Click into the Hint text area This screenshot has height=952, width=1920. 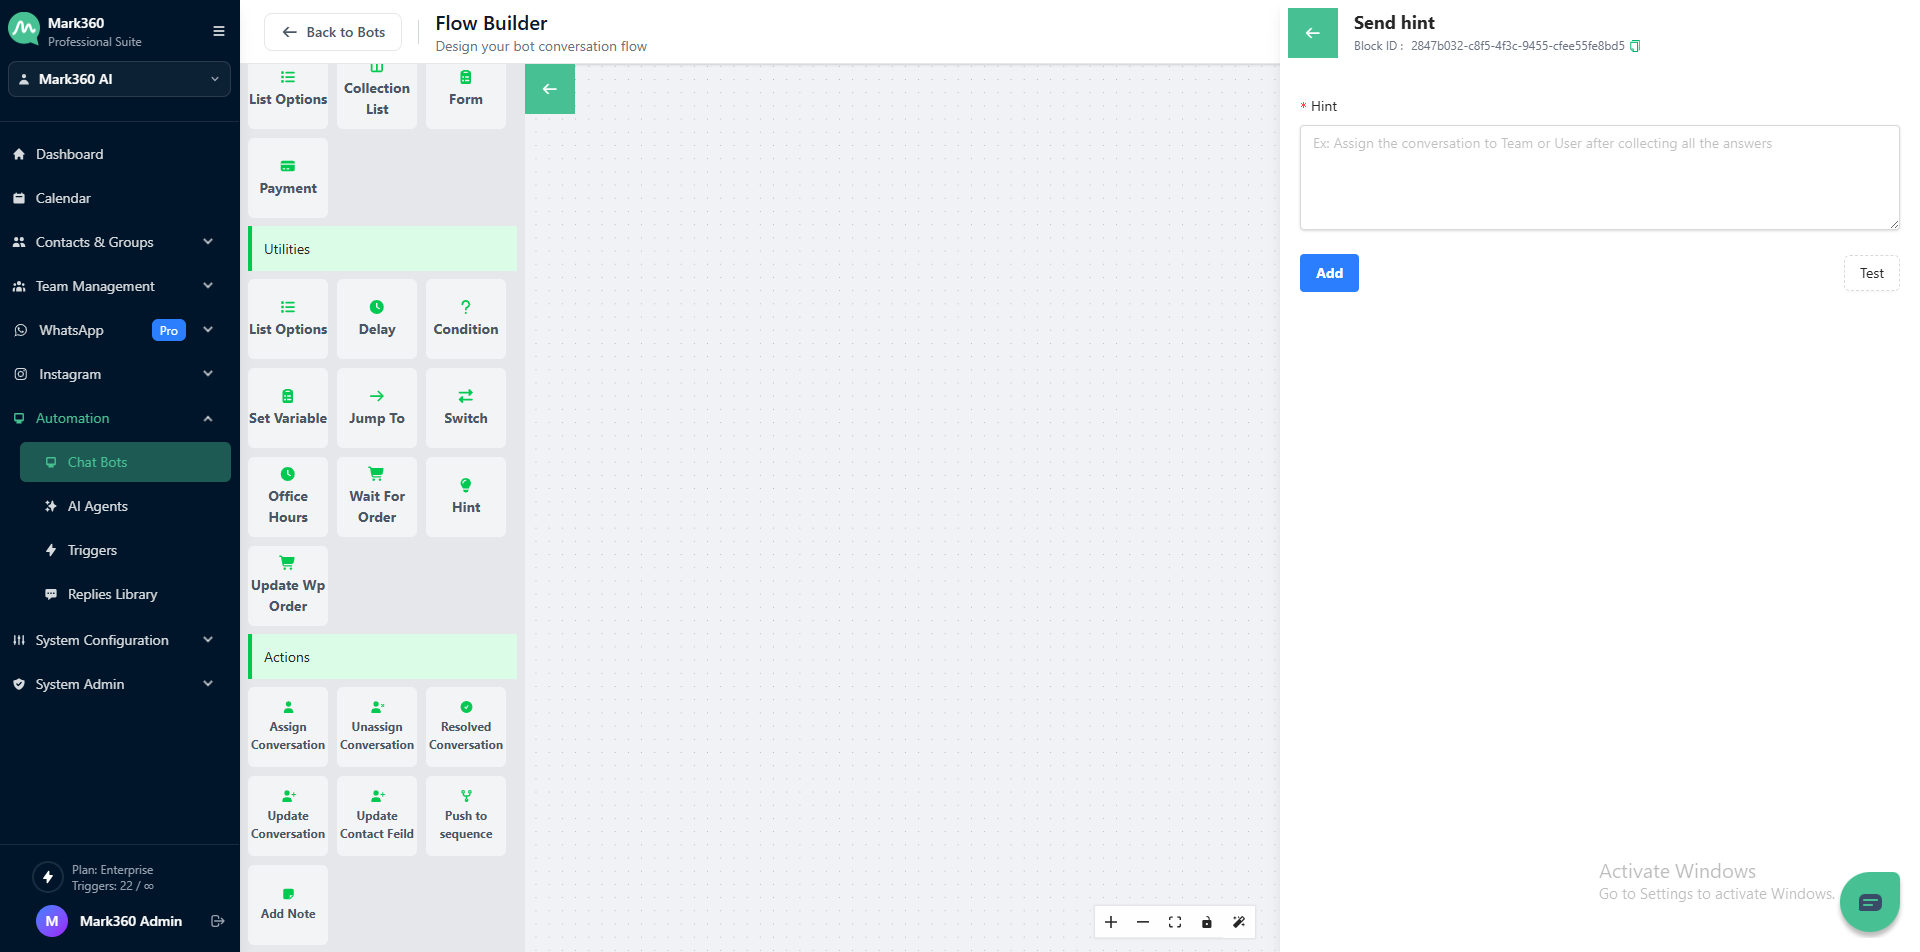coord(1599,177)
